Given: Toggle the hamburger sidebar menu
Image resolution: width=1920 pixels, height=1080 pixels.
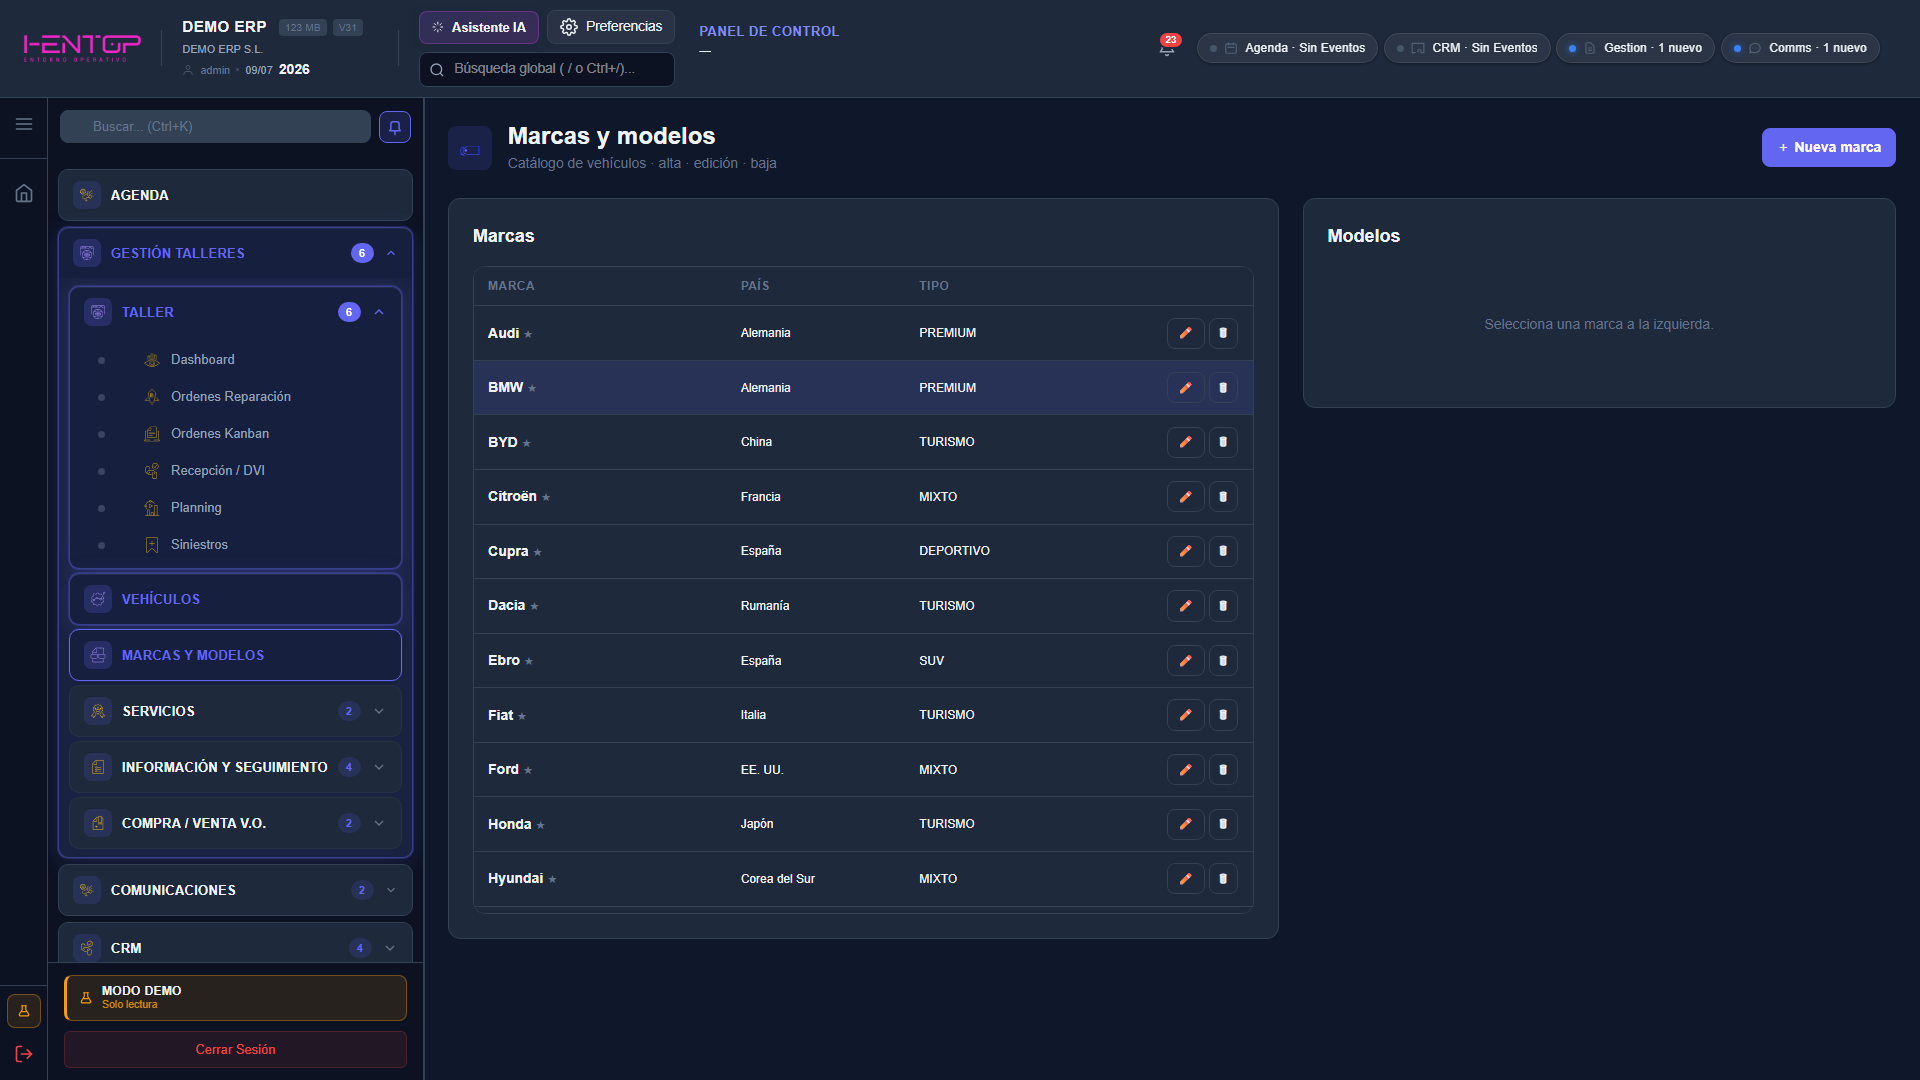Looking at the screenshot, I should coord(24,124).
